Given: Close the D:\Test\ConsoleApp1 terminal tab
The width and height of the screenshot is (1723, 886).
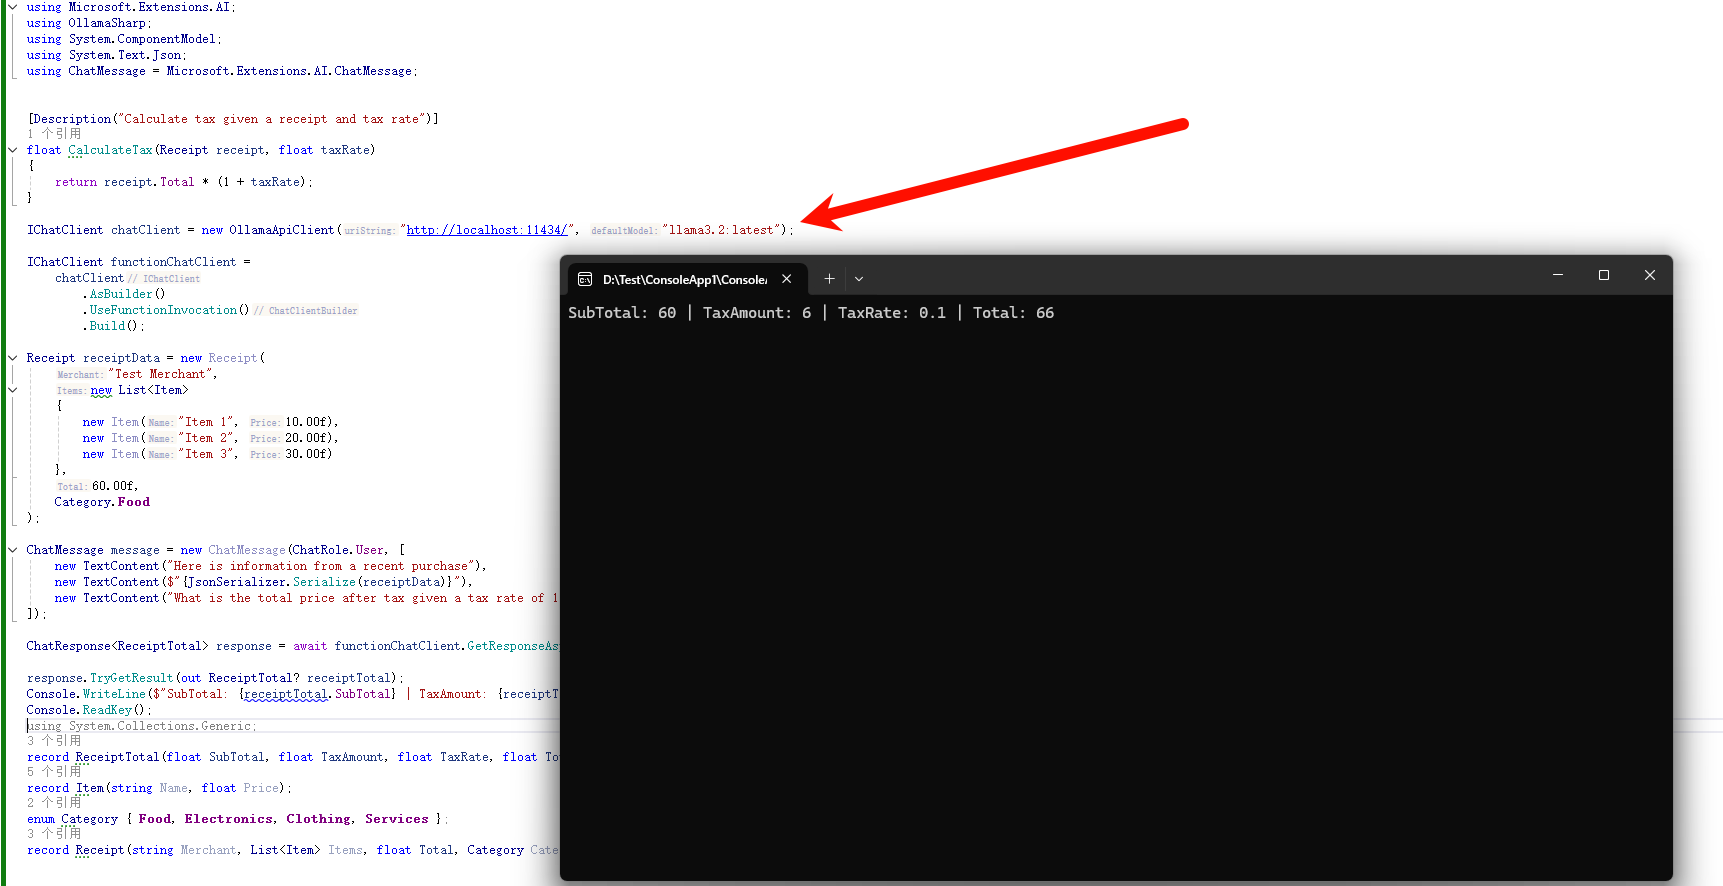Looking at the screenshot, I should 787,279.
